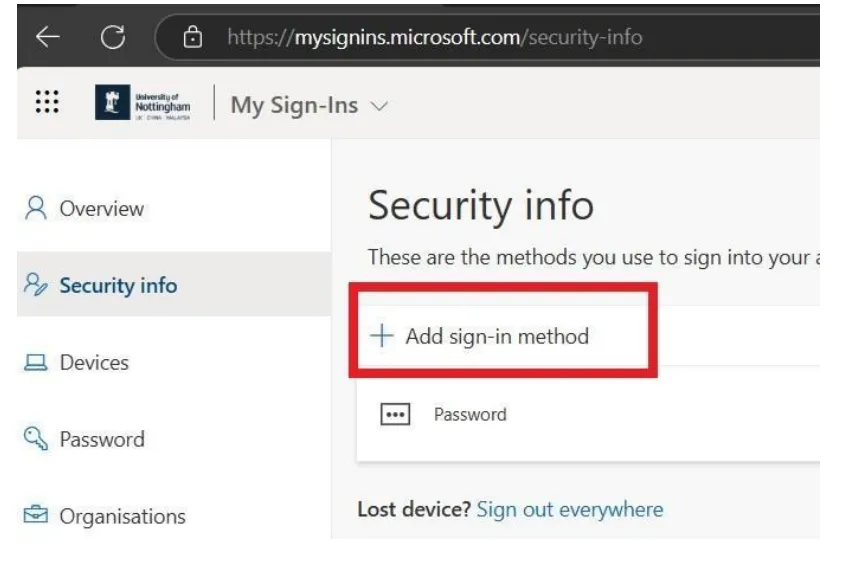Click the Devices laptop icon in sidebar
842x568 pixels.
[x=35, y=362]
